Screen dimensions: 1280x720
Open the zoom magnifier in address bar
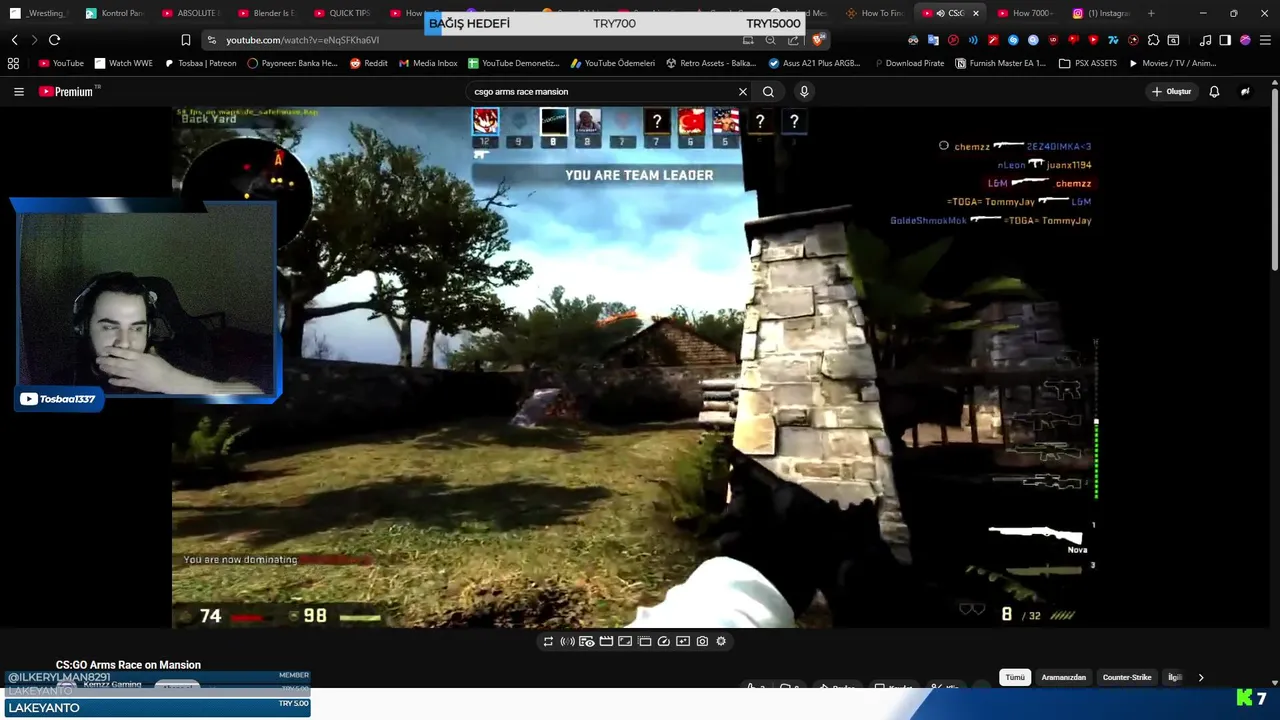coord(770,40)
